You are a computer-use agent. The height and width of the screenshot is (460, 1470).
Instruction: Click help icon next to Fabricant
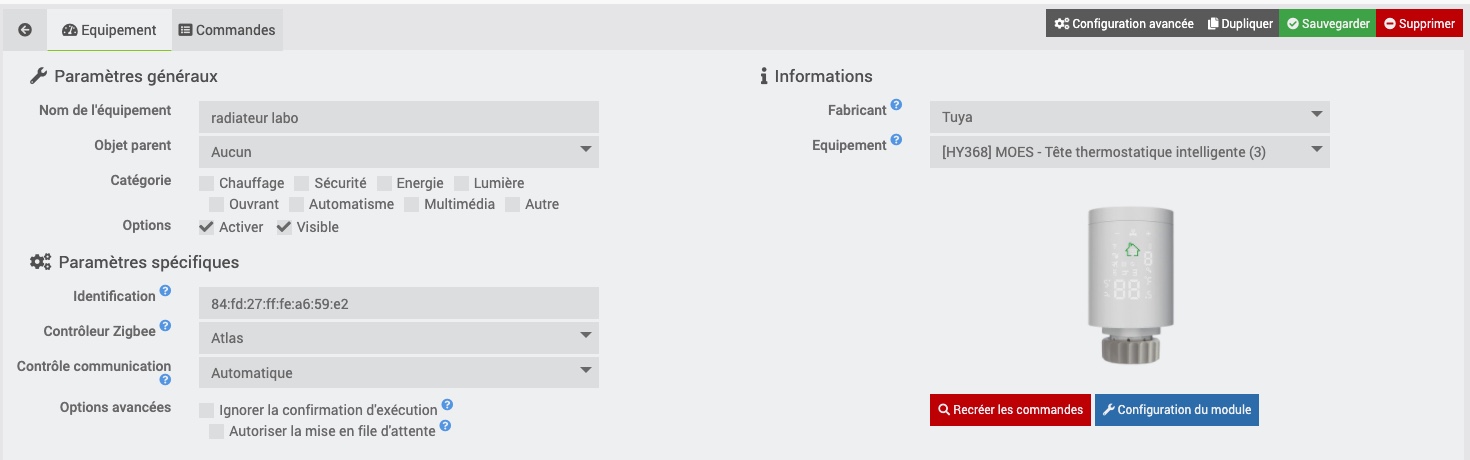[896, 105]
